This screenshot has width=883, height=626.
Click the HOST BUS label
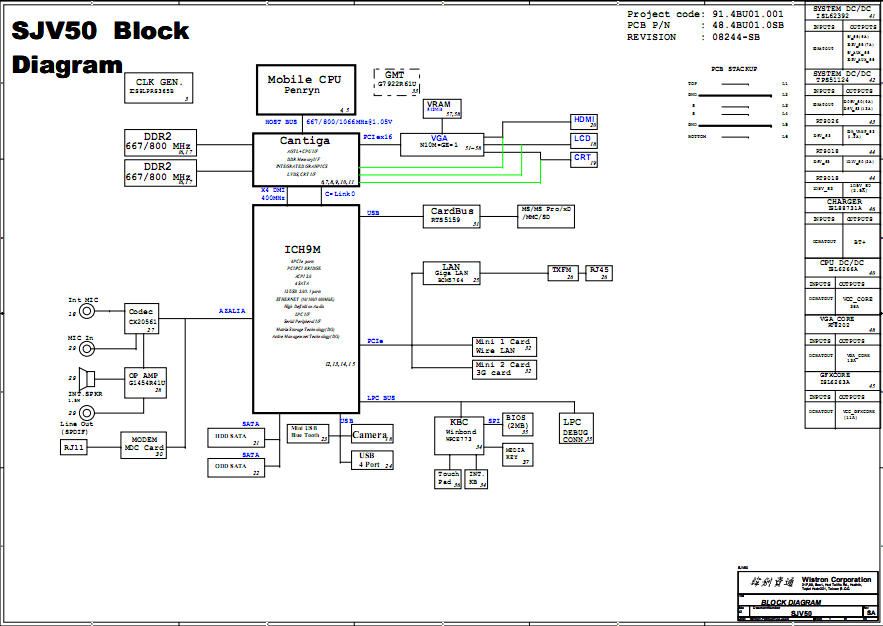(281, 122)
